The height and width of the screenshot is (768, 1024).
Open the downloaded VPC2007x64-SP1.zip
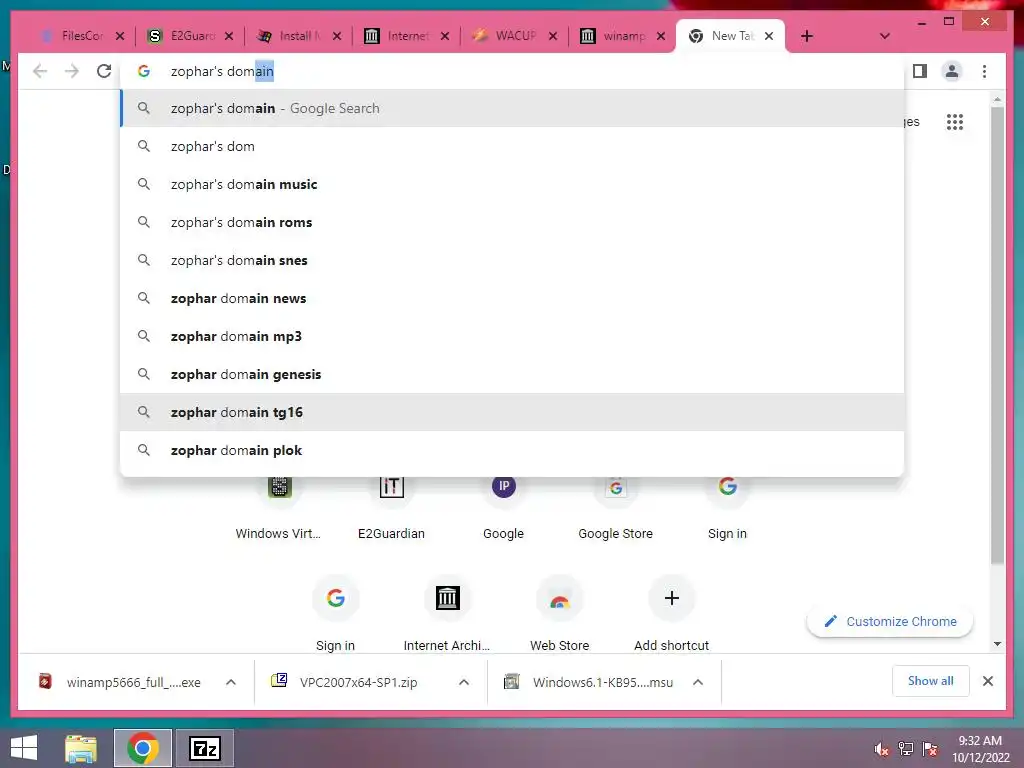358,682
